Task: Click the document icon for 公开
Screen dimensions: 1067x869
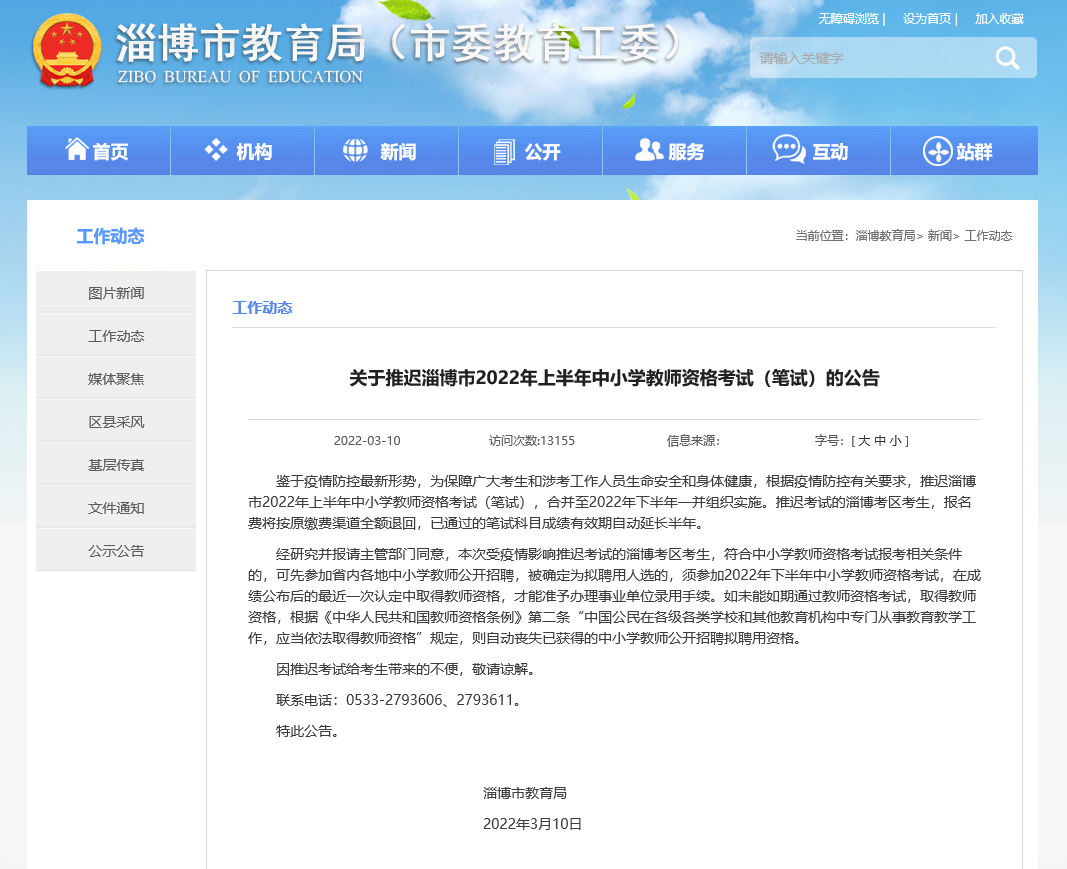Action: pos(503,151)
